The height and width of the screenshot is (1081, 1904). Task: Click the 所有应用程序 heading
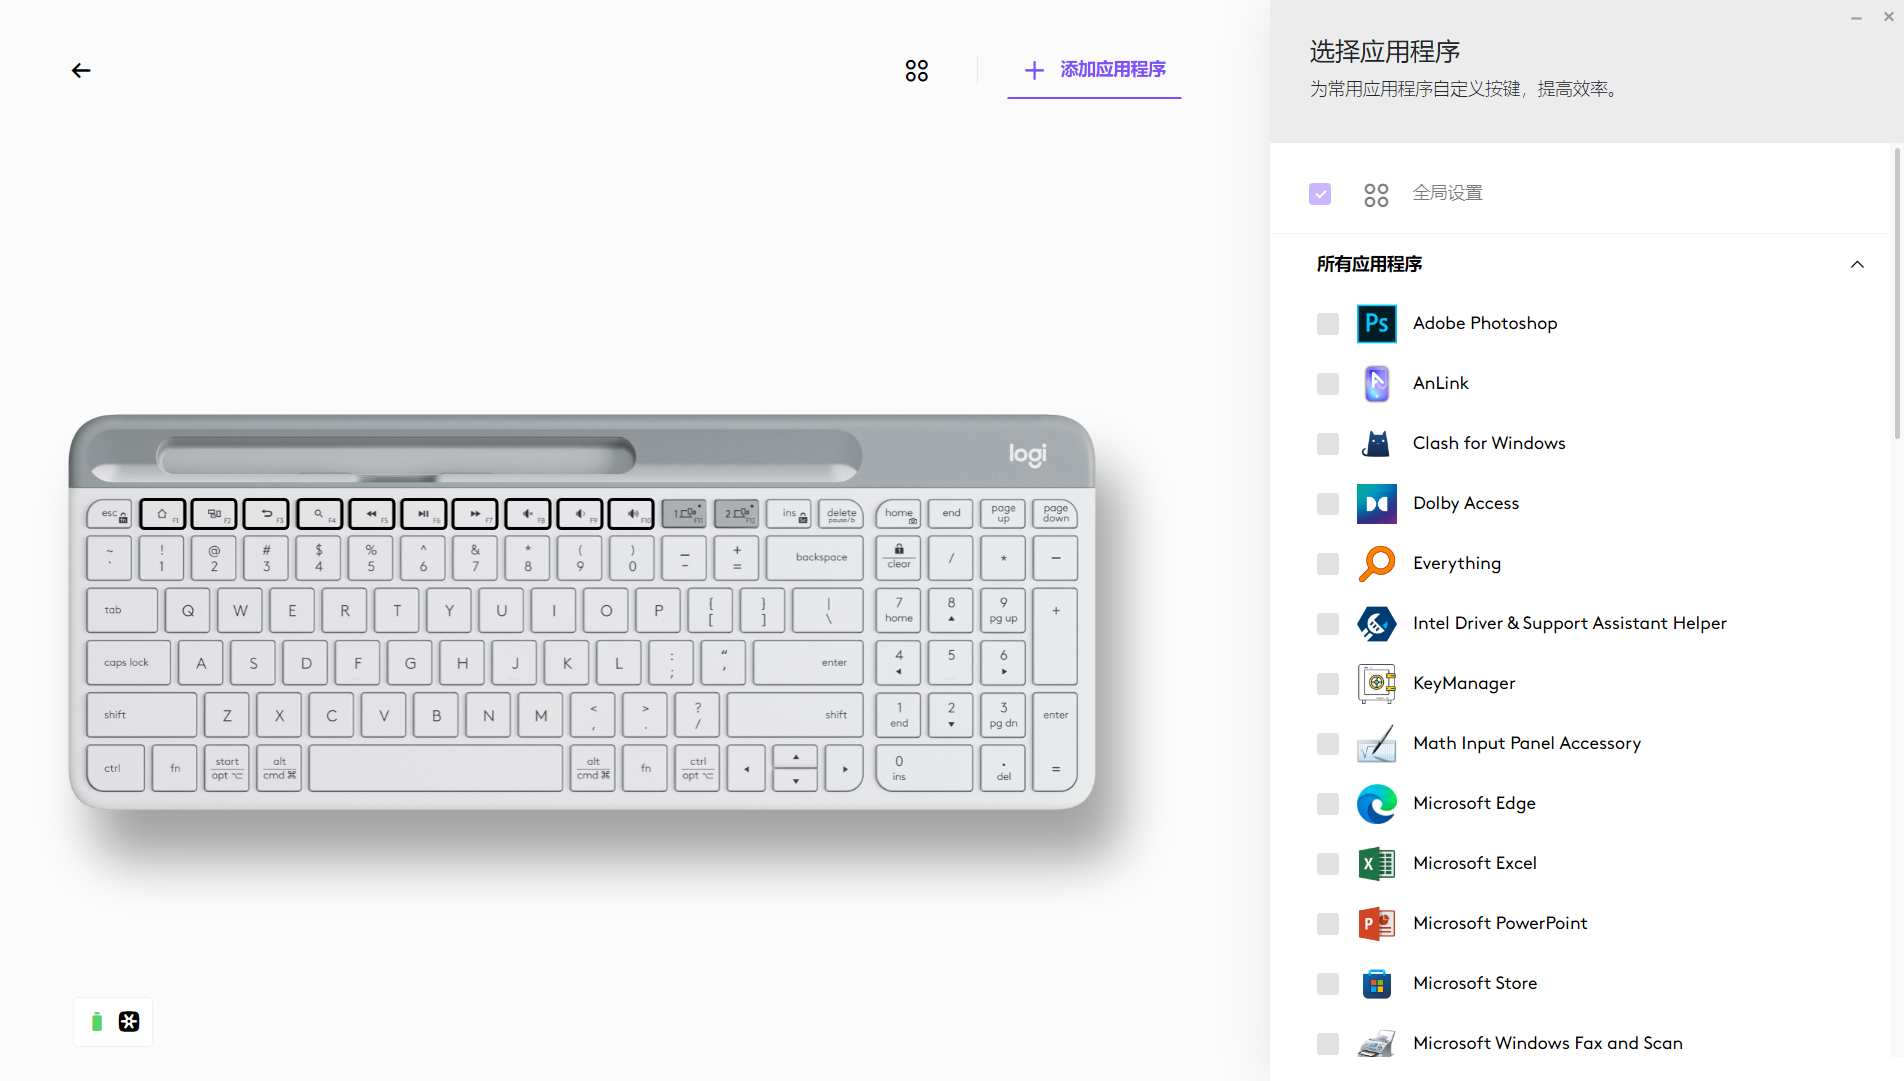tap(1369, 264)
